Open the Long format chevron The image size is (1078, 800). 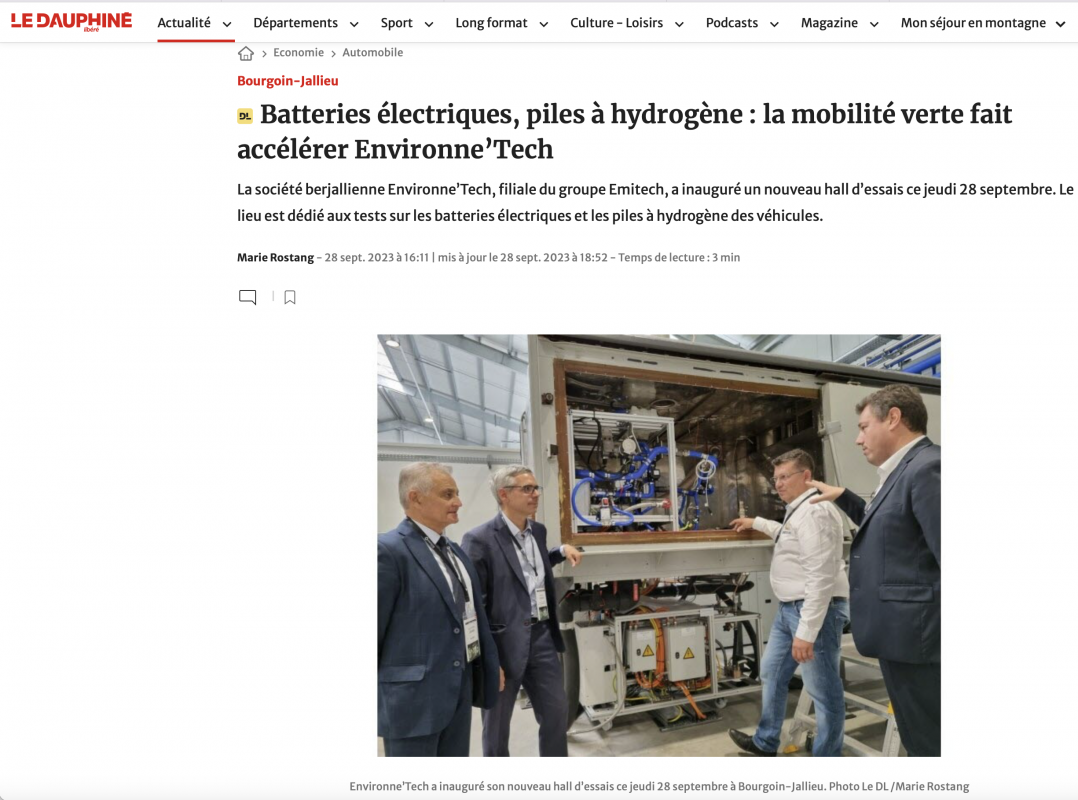[544, 24]
